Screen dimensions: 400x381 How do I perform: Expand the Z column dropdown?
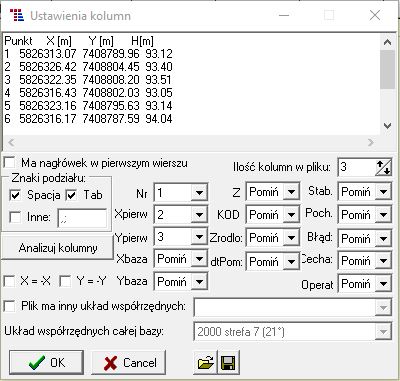pos(291,192)
